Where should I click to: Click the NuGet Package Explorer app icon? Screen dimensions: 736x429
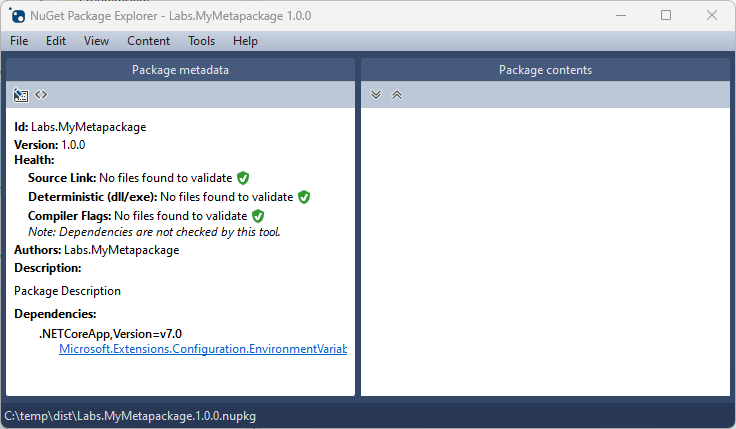[17, 15]
